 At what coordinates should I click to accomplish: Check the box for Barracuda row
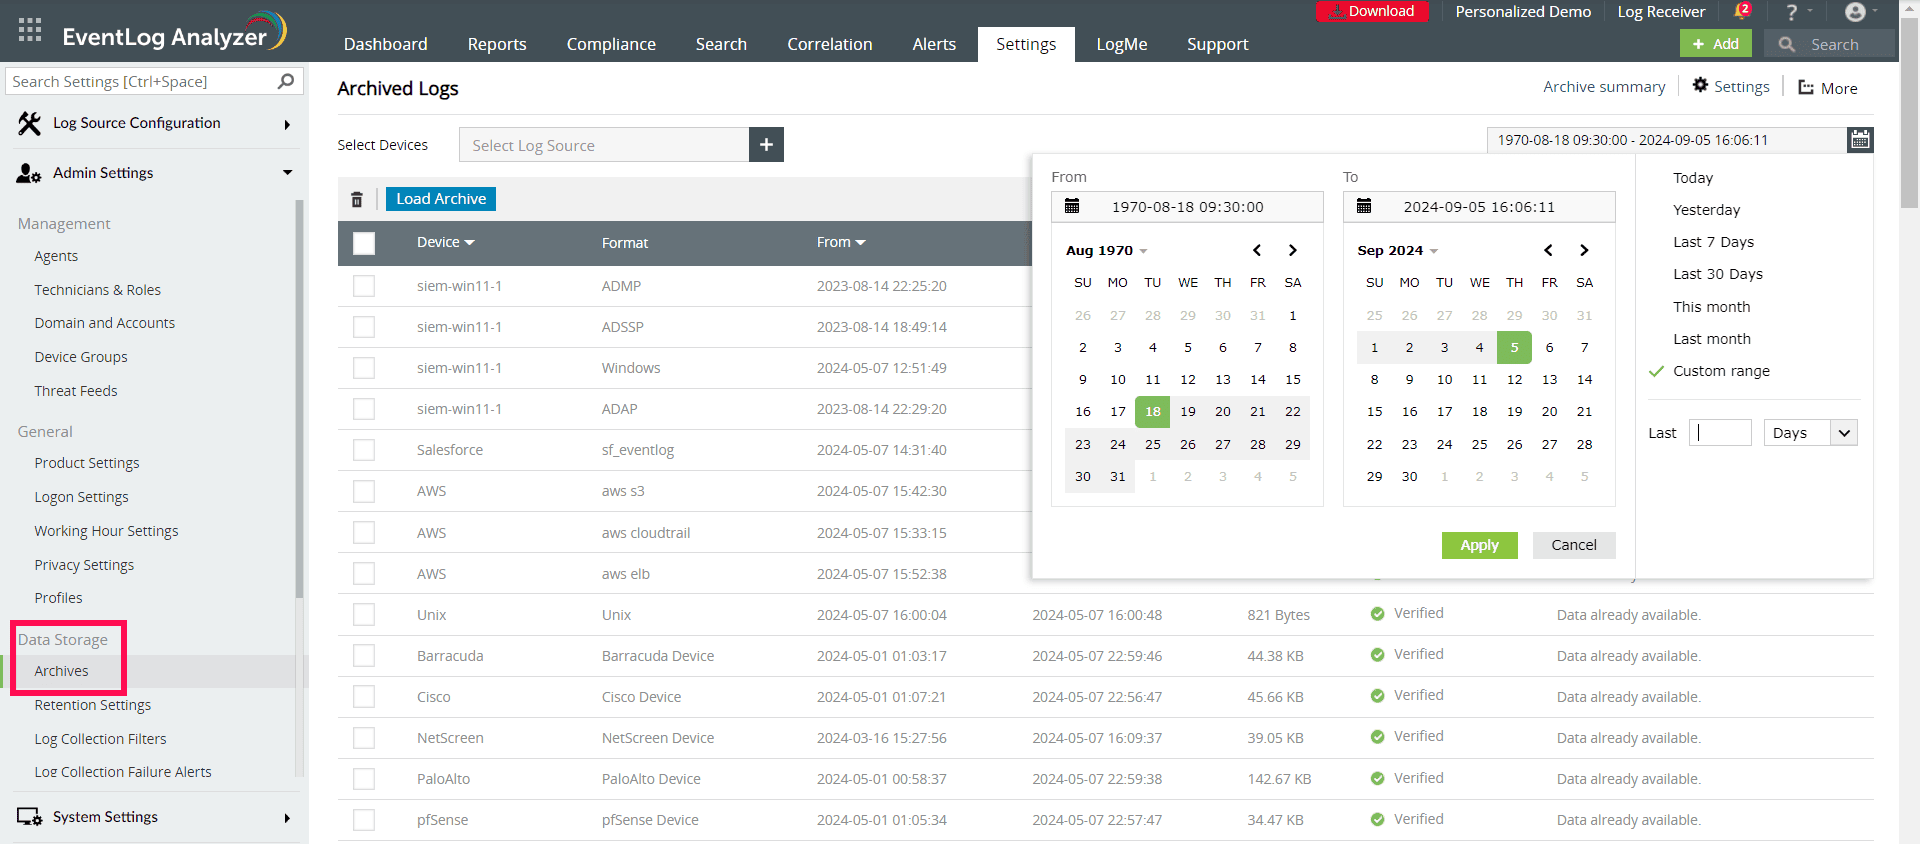click(364, 656)
